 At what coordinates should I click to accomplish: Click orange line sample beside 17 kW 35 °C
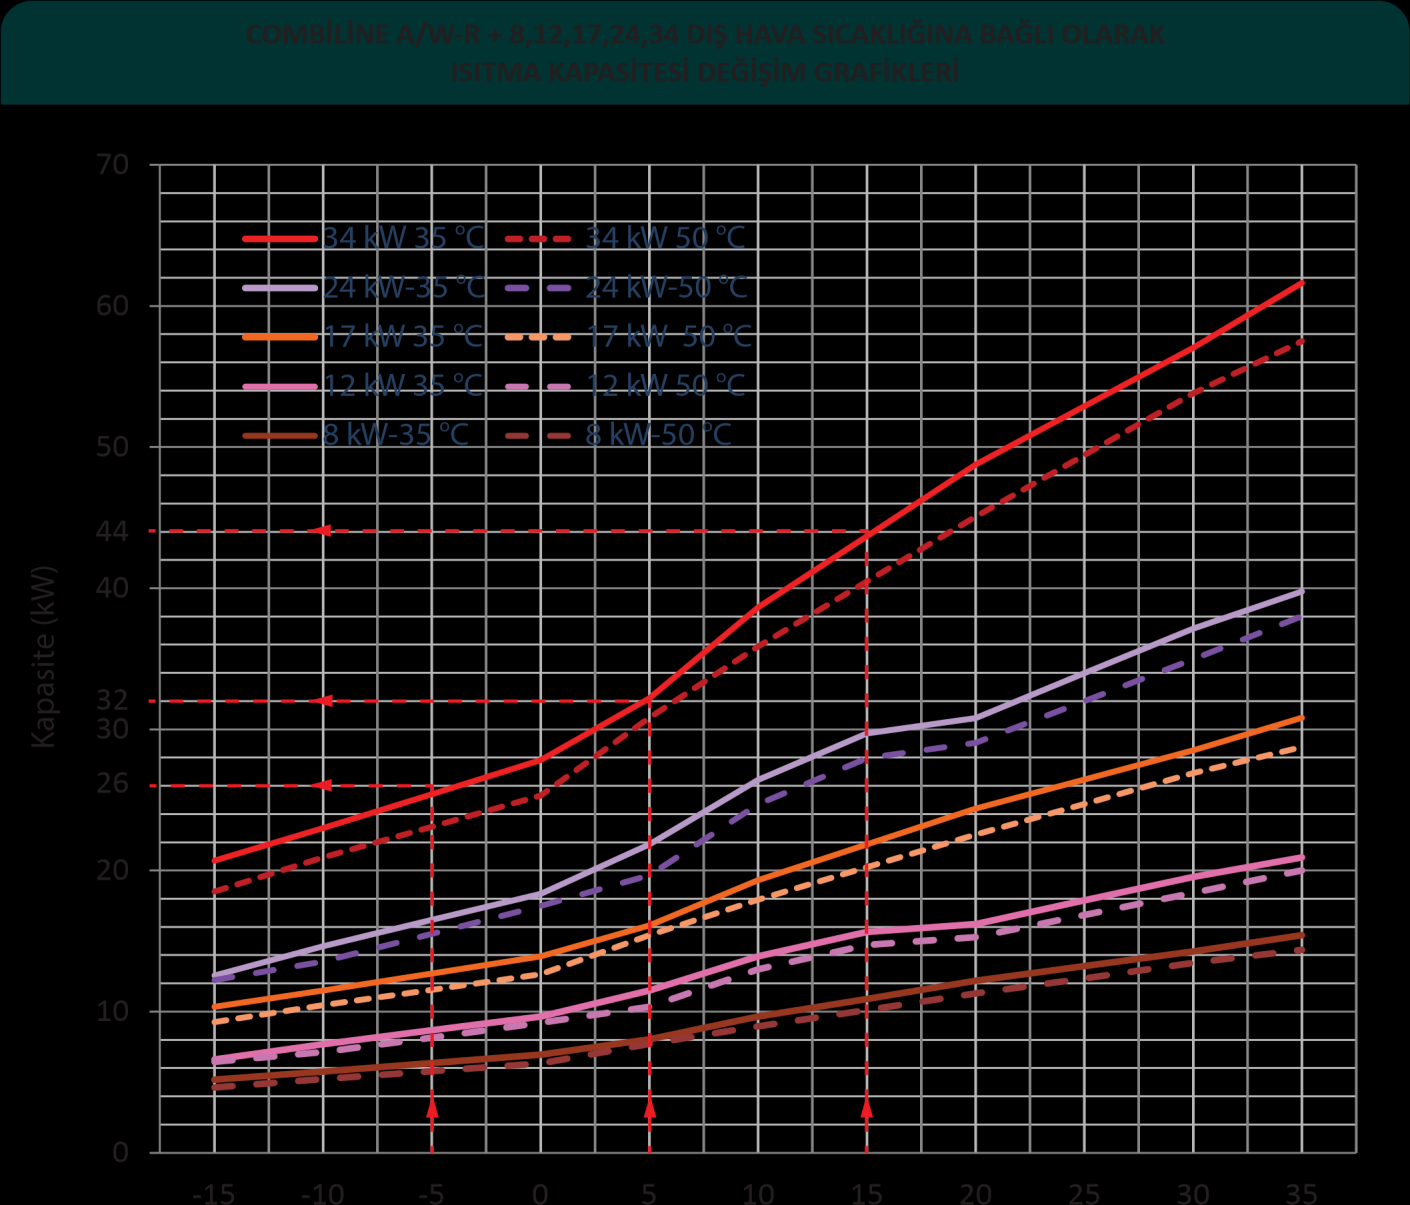pos(280,336)
